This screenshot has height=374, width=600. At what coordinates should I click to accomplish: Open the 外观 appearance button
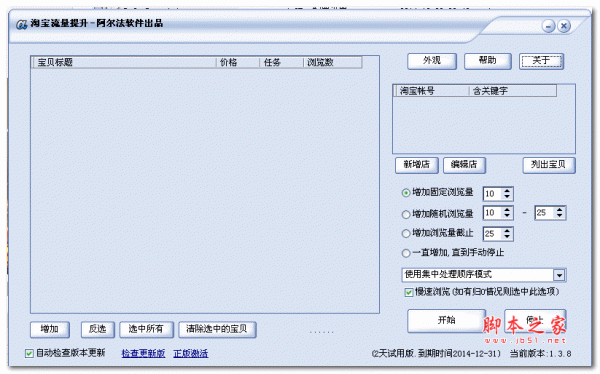432,61
